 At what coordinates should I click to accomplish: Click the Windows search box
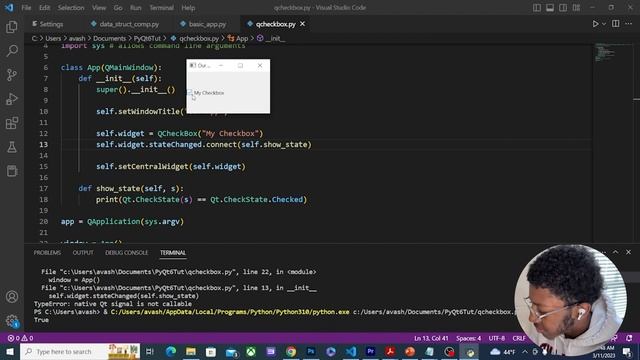pos(80,351)
